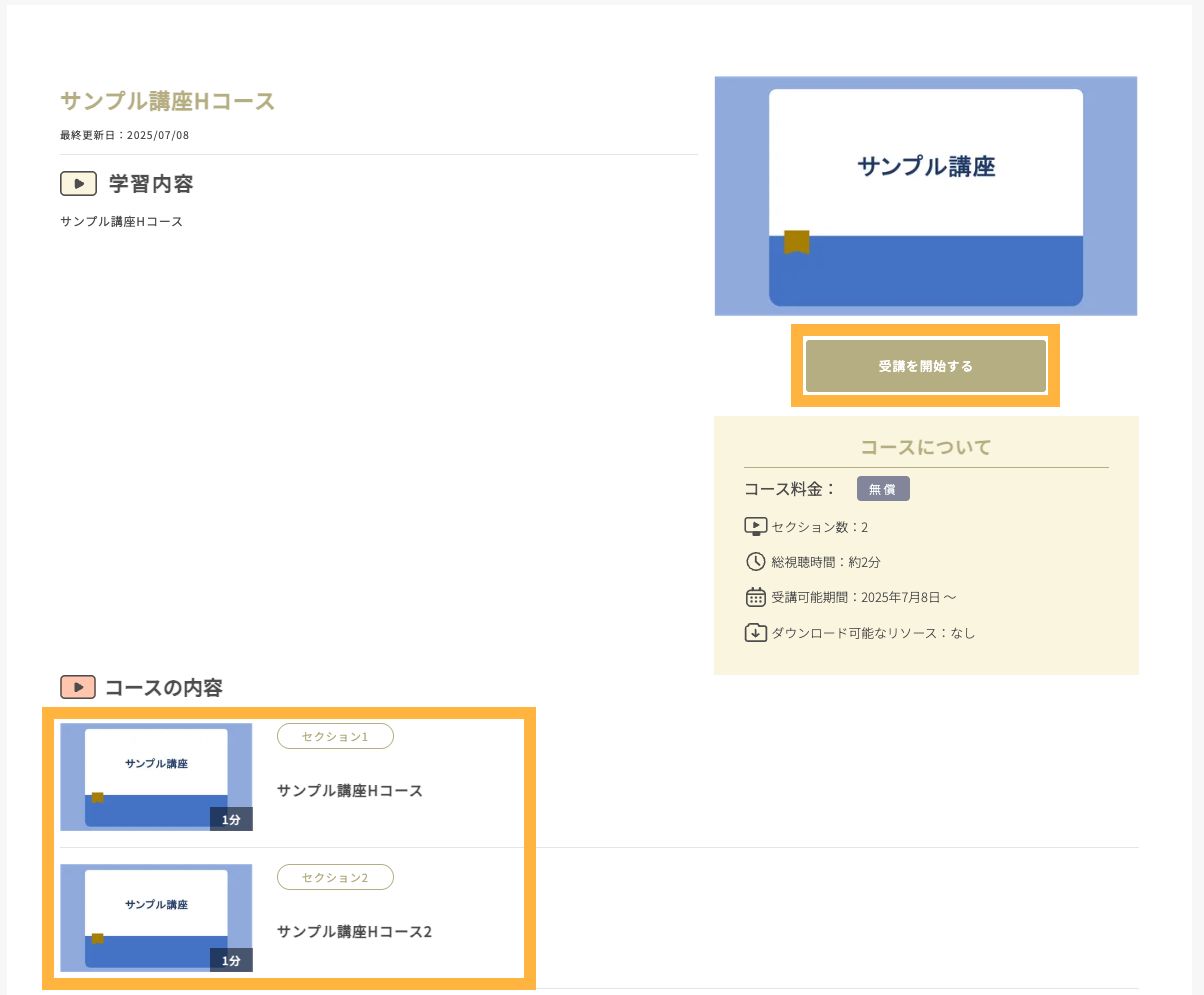The image size is (1204, 995).
Task: Click the コースについて heading
Action: point(925,447)
